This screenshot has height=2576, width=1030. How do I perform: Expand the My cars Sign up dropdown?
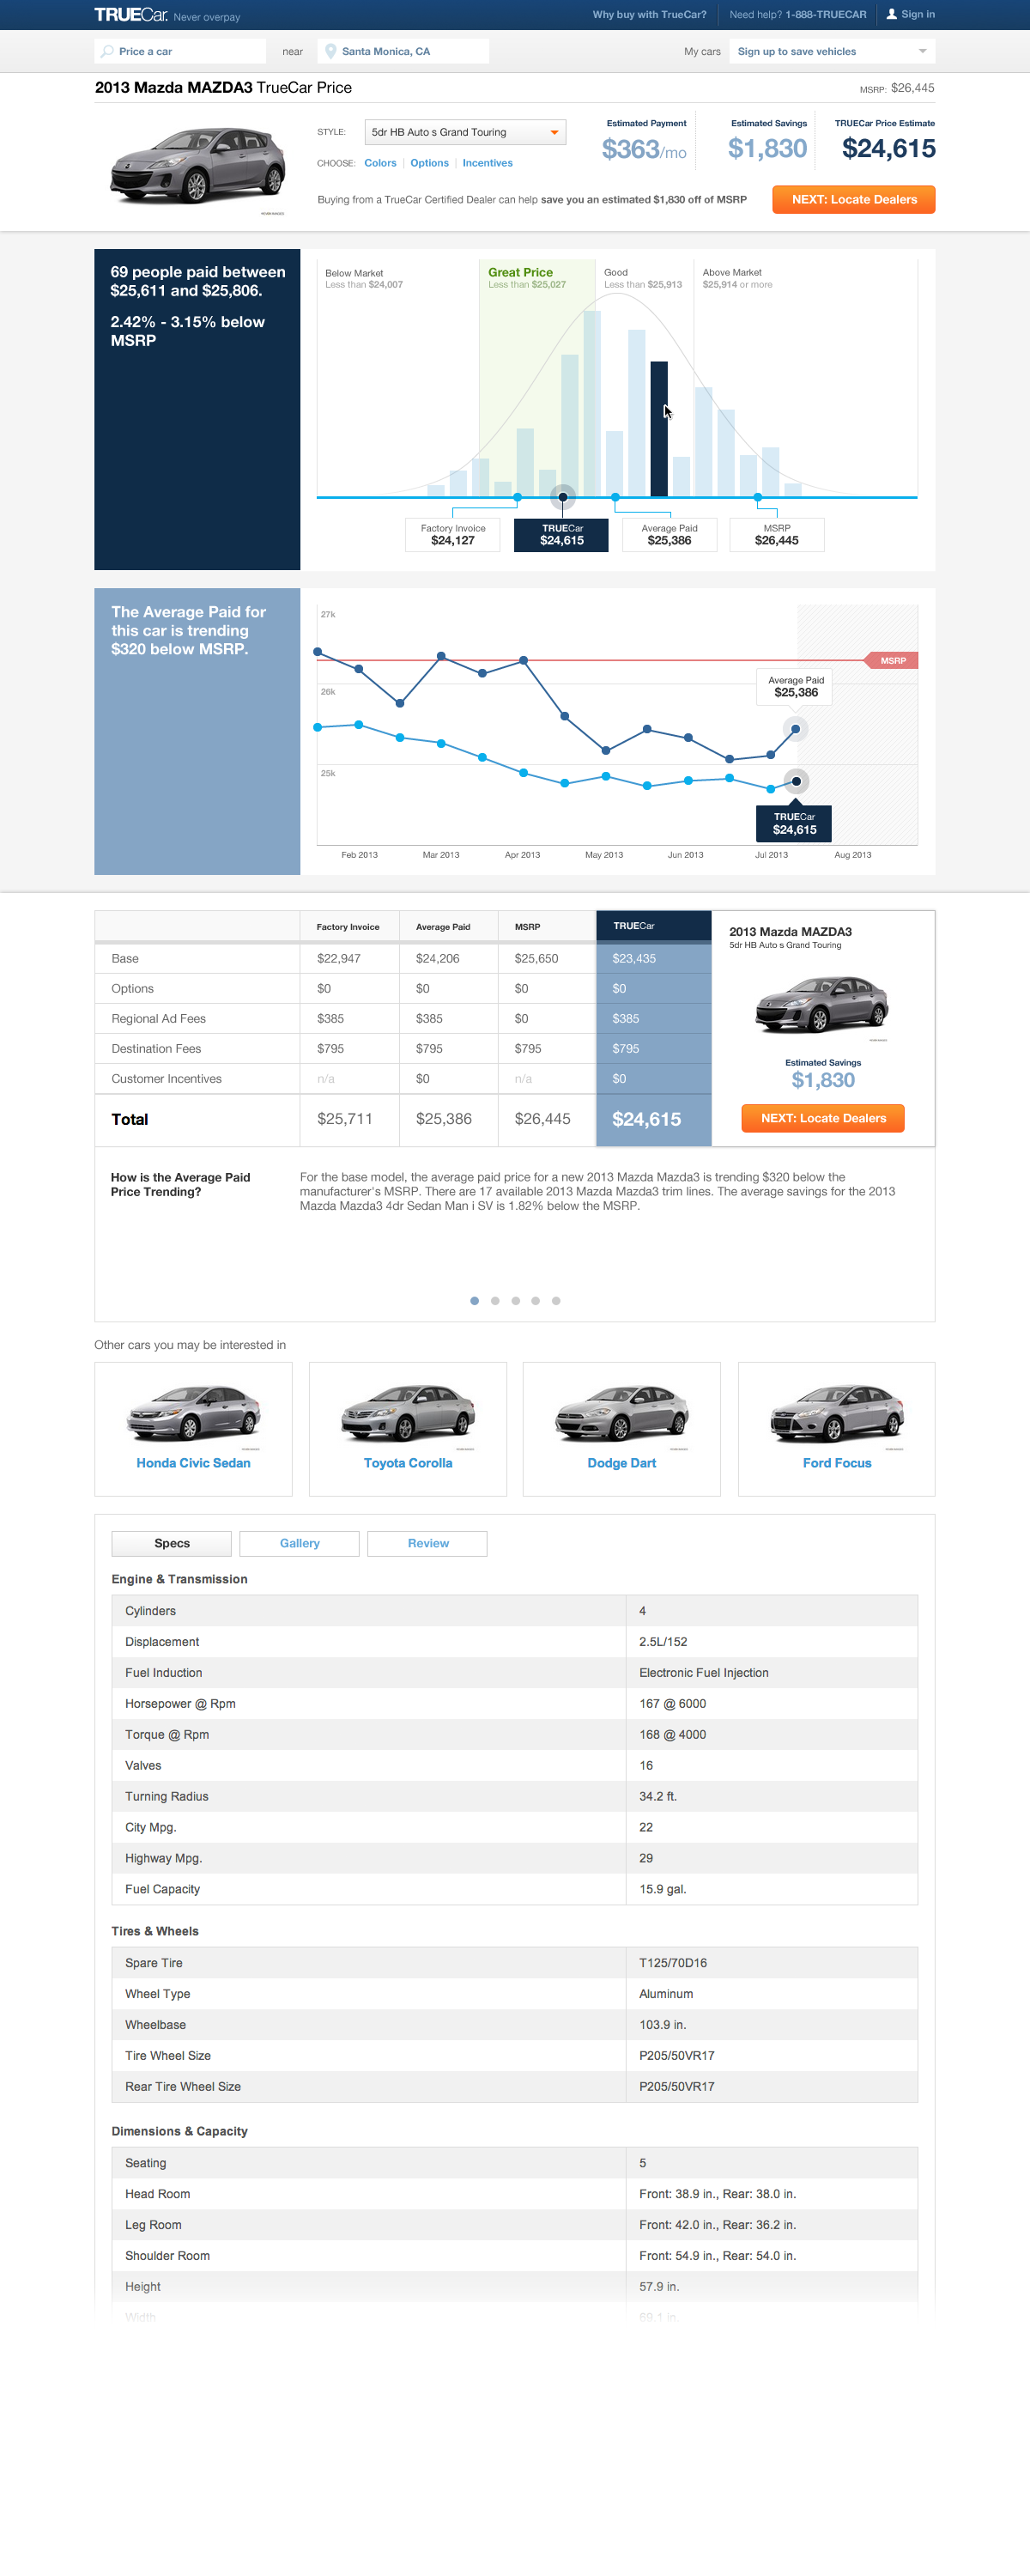tap(832, 51)
